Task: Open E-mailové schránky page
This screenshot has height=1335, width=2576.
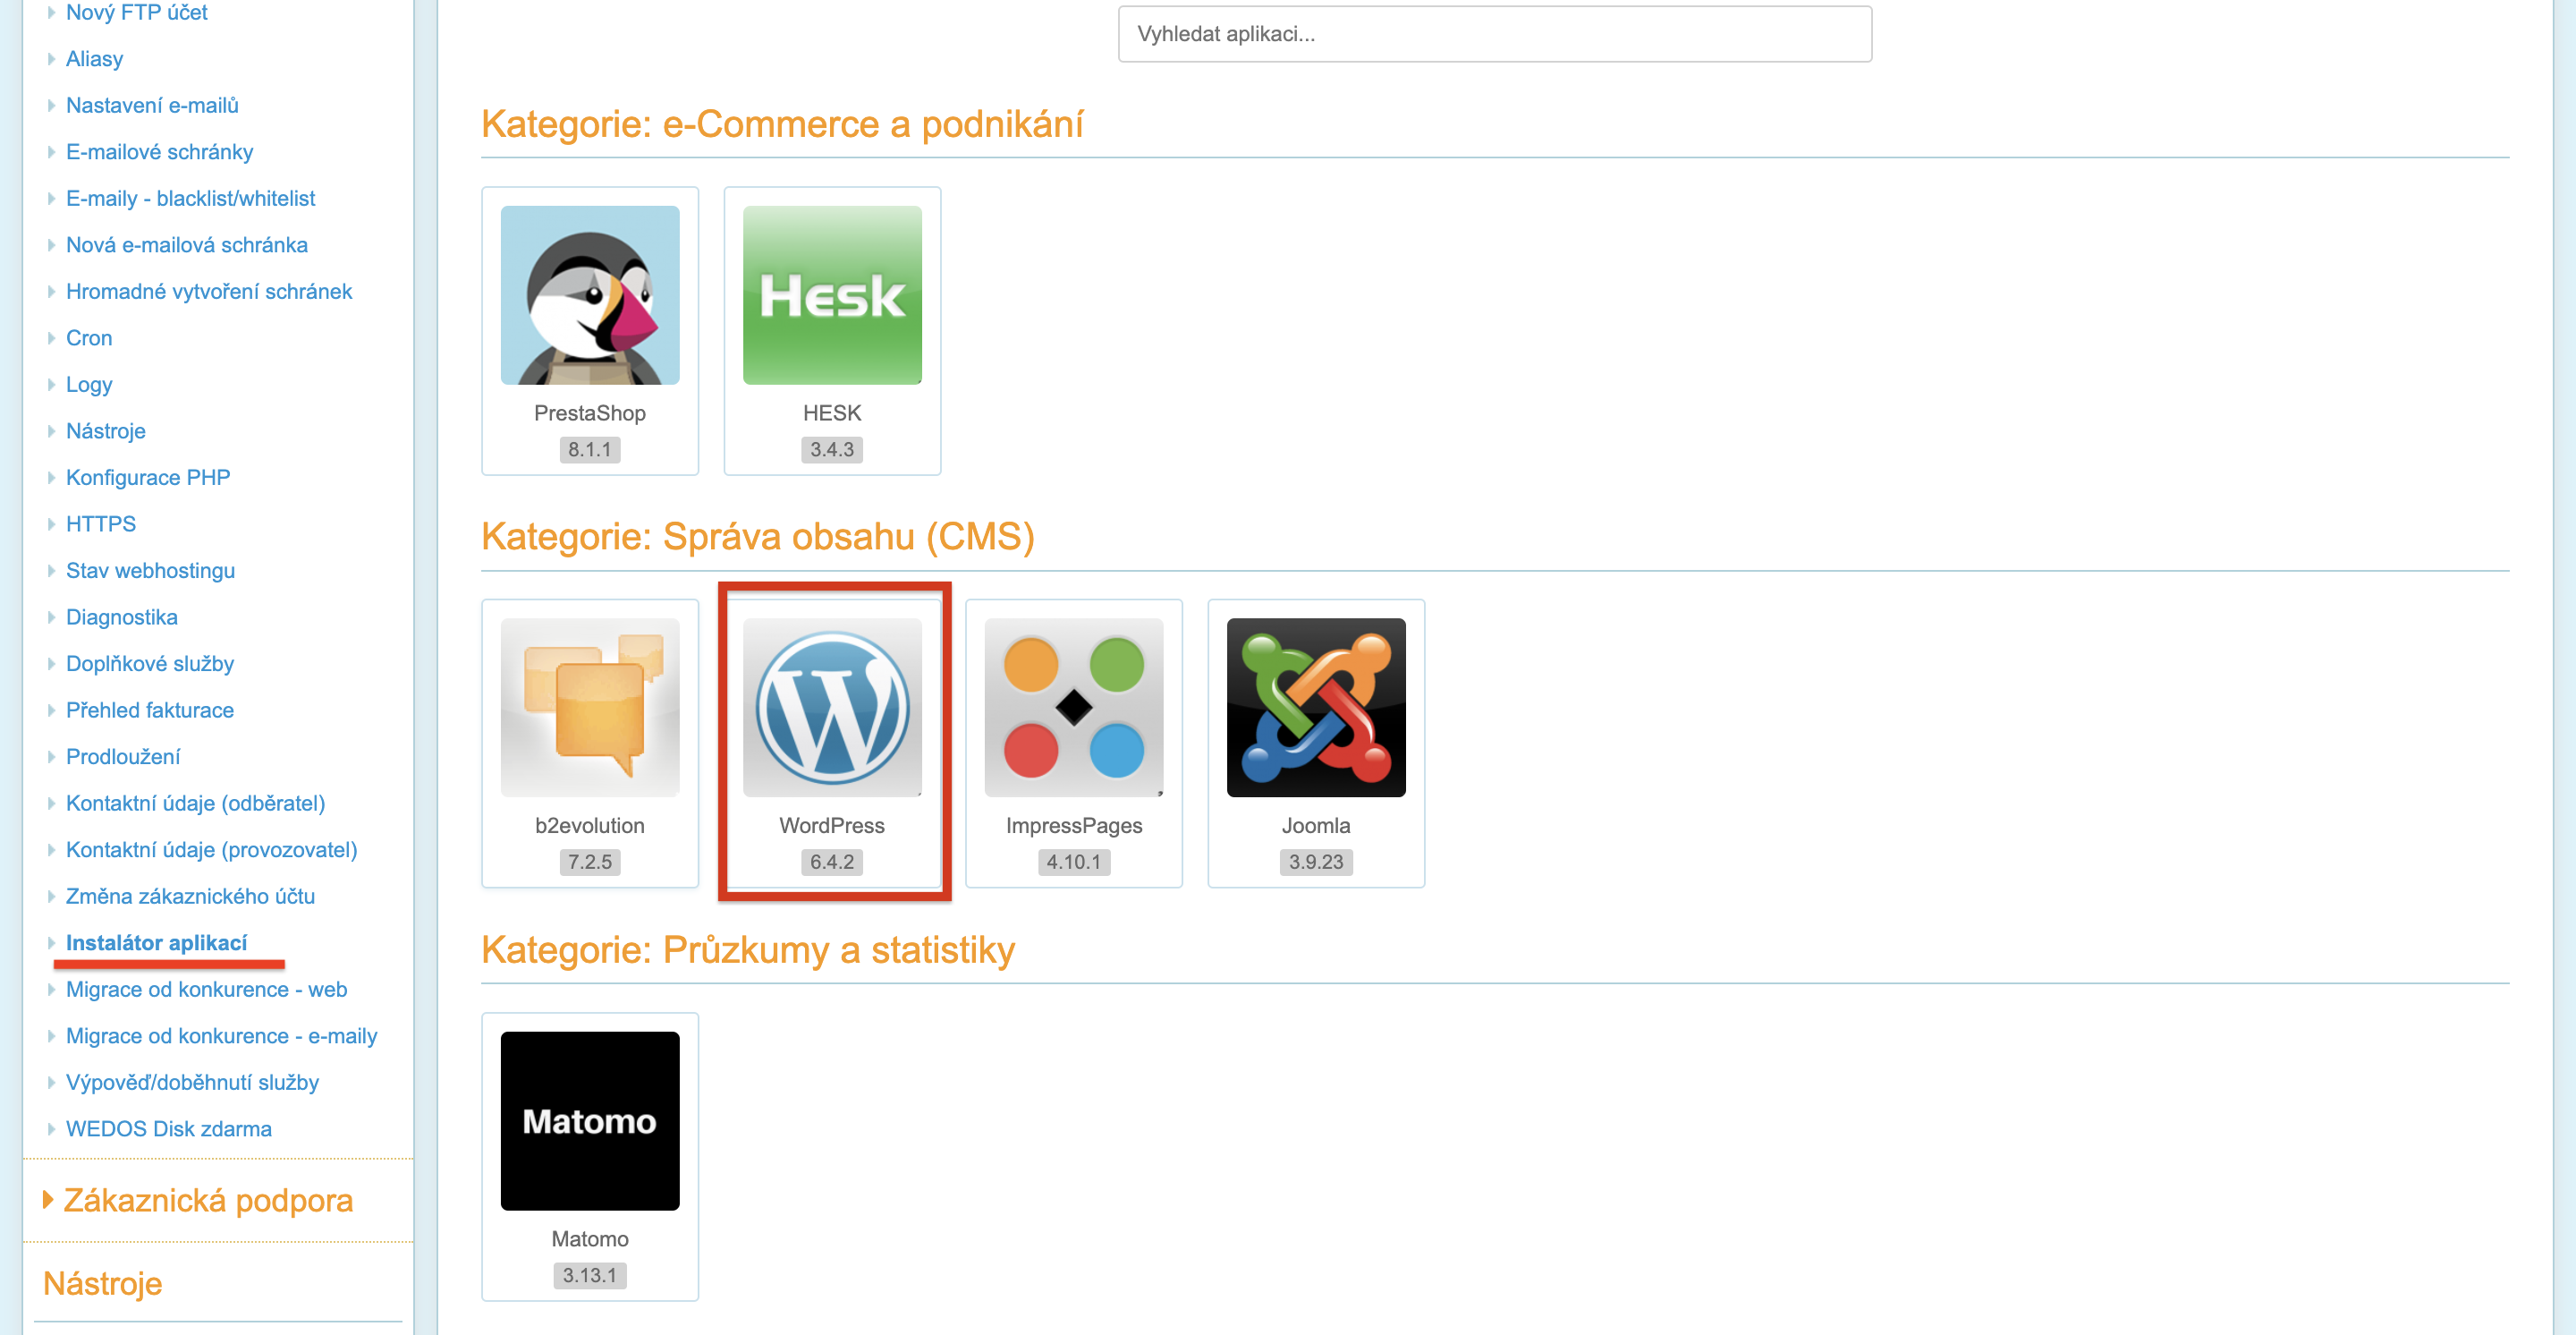Action: (160, 152)
